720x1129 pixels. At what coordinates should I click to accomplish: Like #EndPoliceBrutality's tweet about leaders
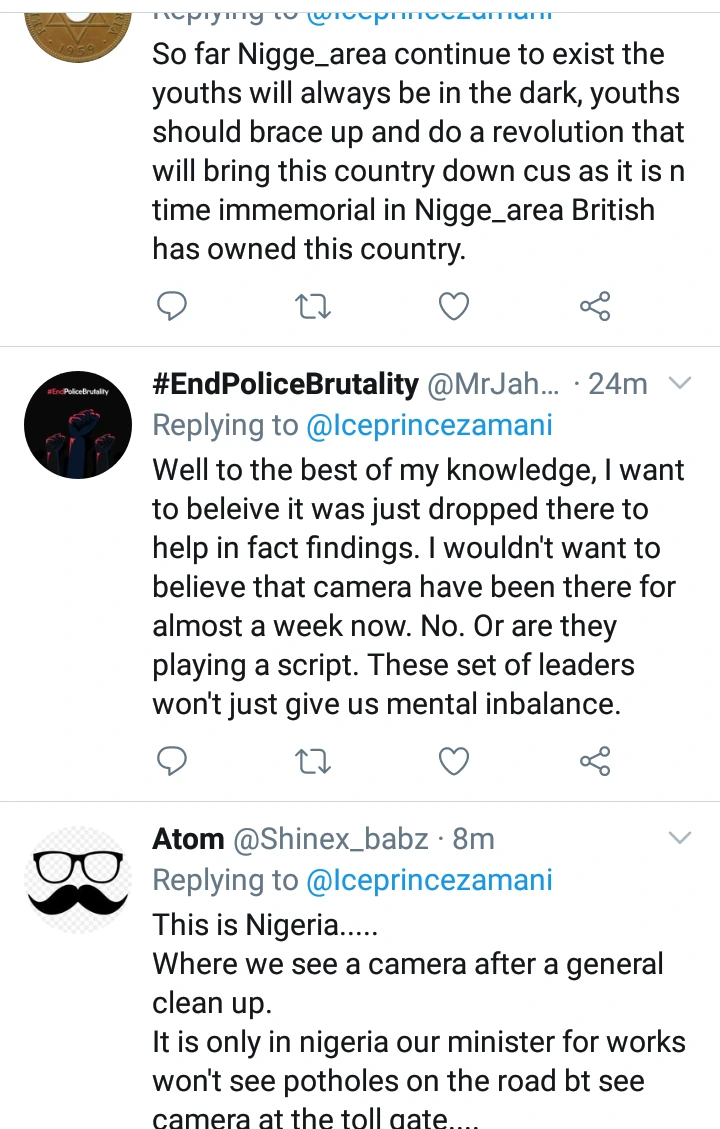pos(455,762)
